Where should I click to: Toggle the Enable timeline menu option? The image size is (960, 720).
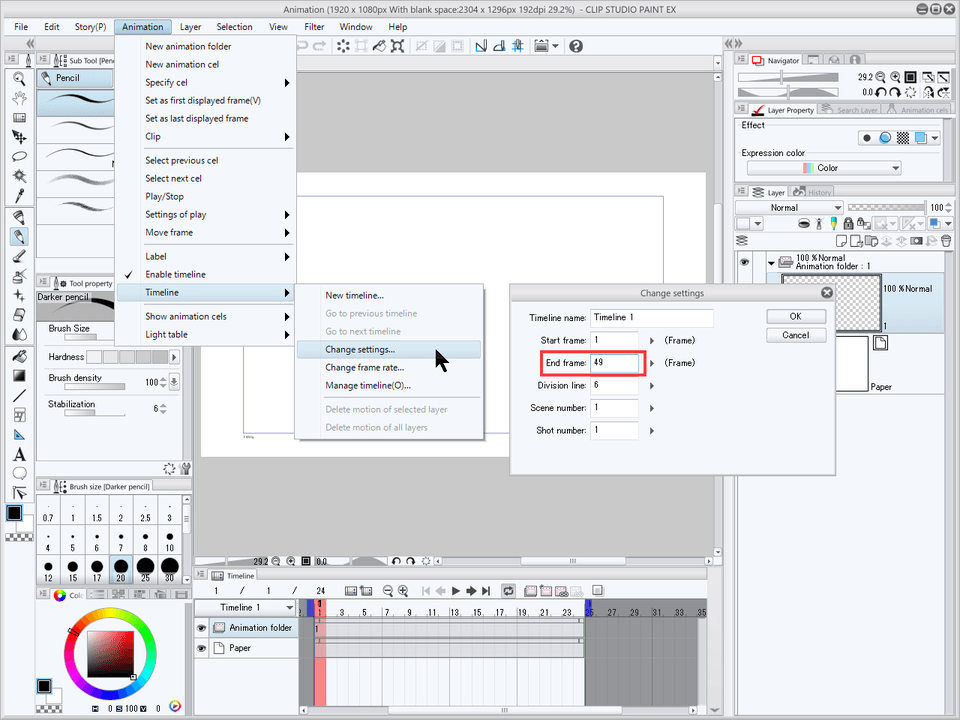[175, 274]
